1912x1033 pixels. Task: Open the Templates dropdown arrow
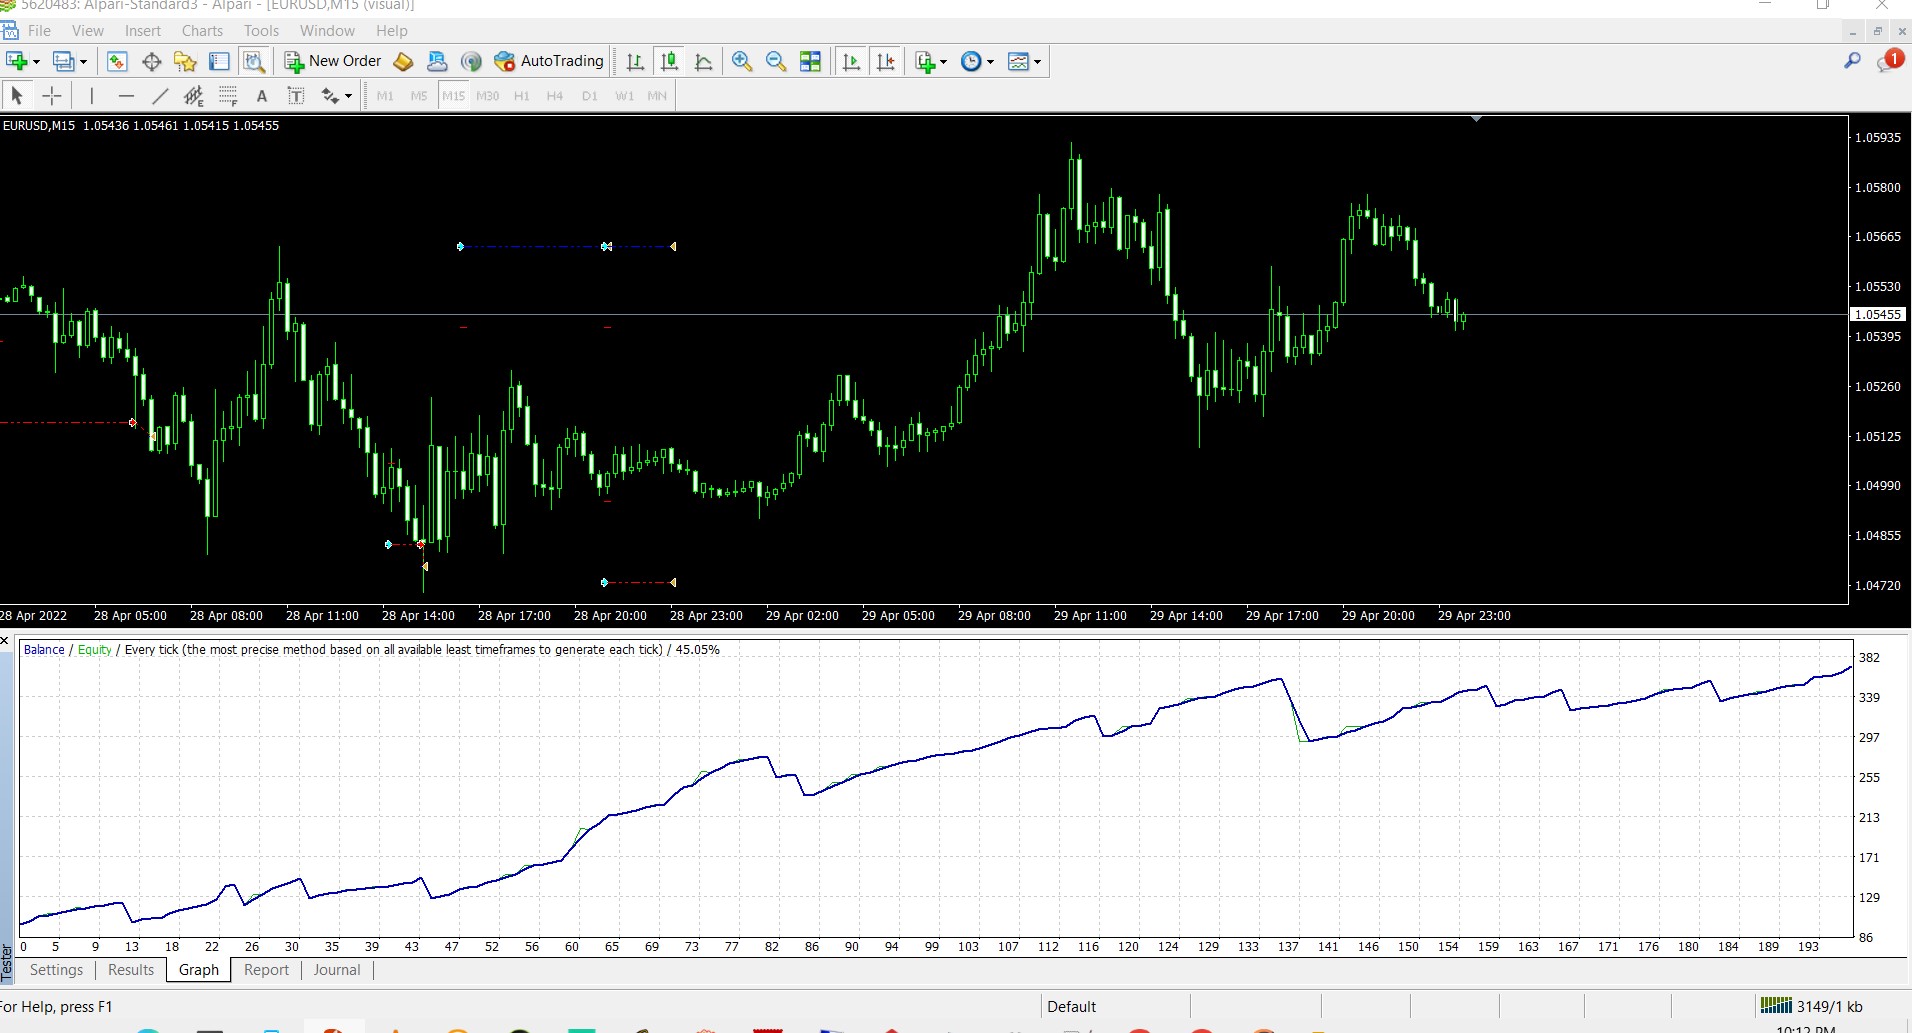coord(1037,62)
